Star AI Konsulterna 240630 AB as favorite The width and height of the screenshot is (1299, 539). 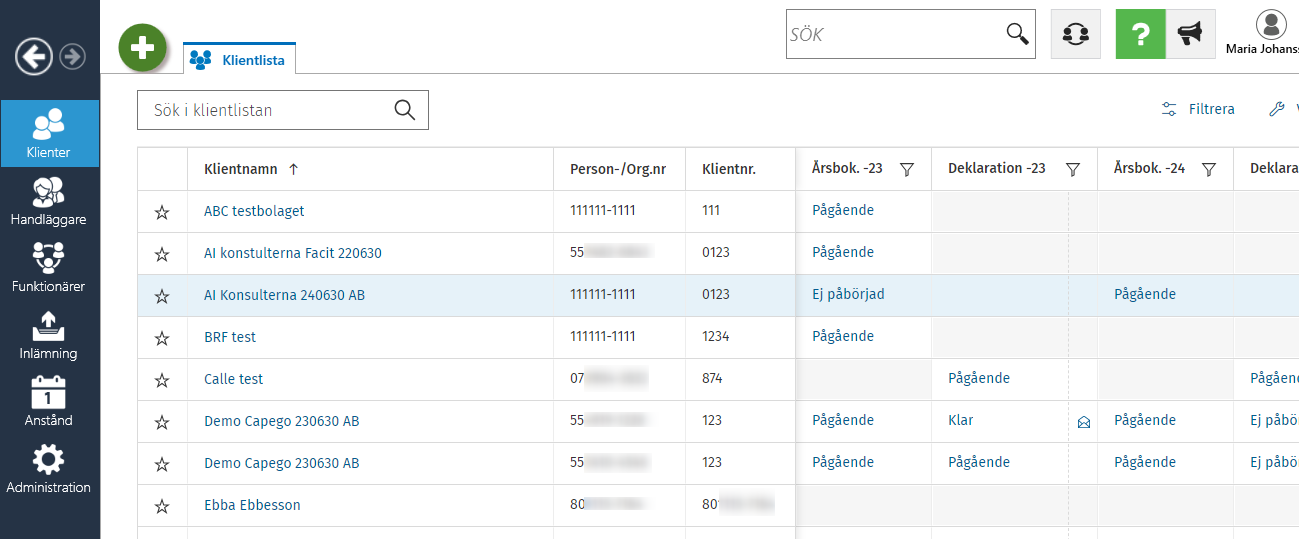tap(162, 296)
